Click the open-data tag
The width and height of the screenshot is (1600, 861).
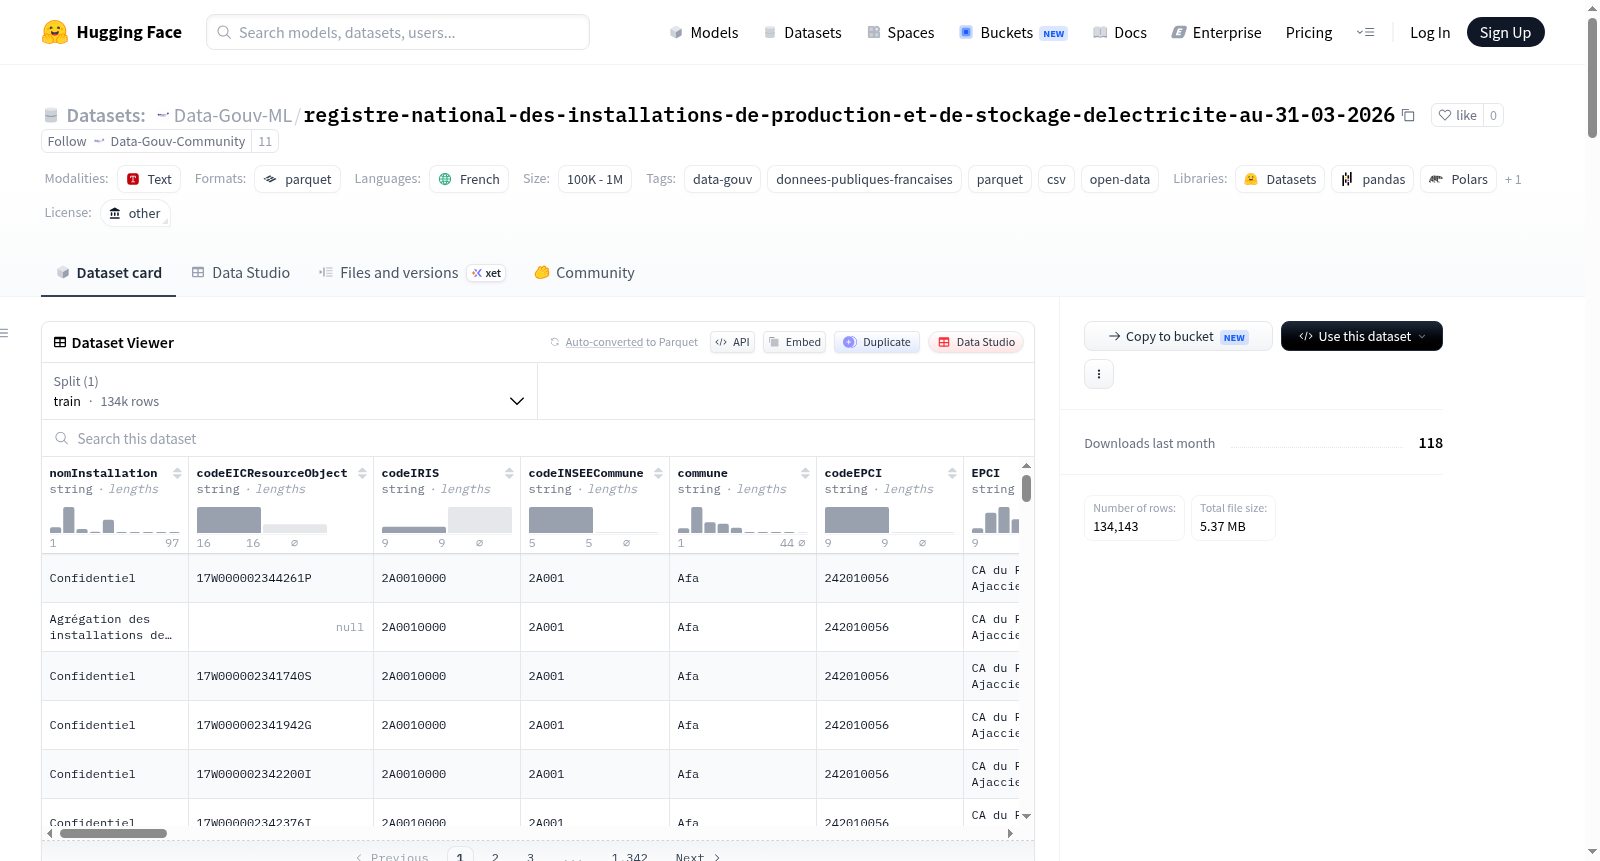coord(1119,179)
